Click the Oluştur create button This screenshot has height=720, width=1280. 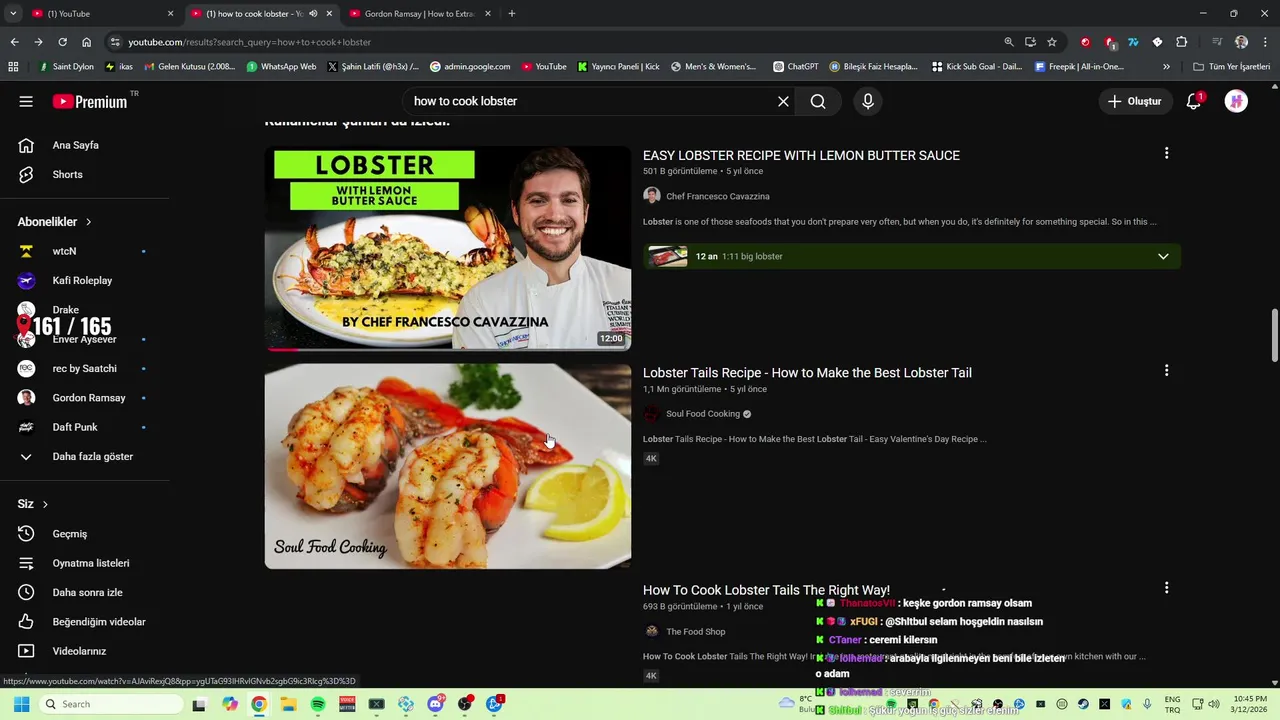[x=1135, y=101]
